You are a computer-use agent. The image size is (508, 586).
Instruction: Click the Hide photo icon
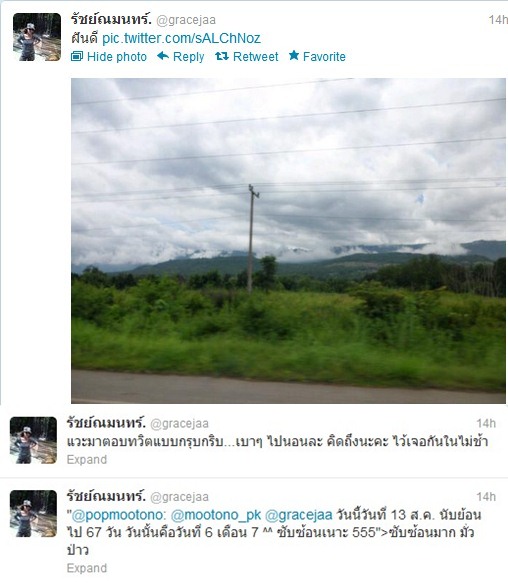click(x=77, y=56)
